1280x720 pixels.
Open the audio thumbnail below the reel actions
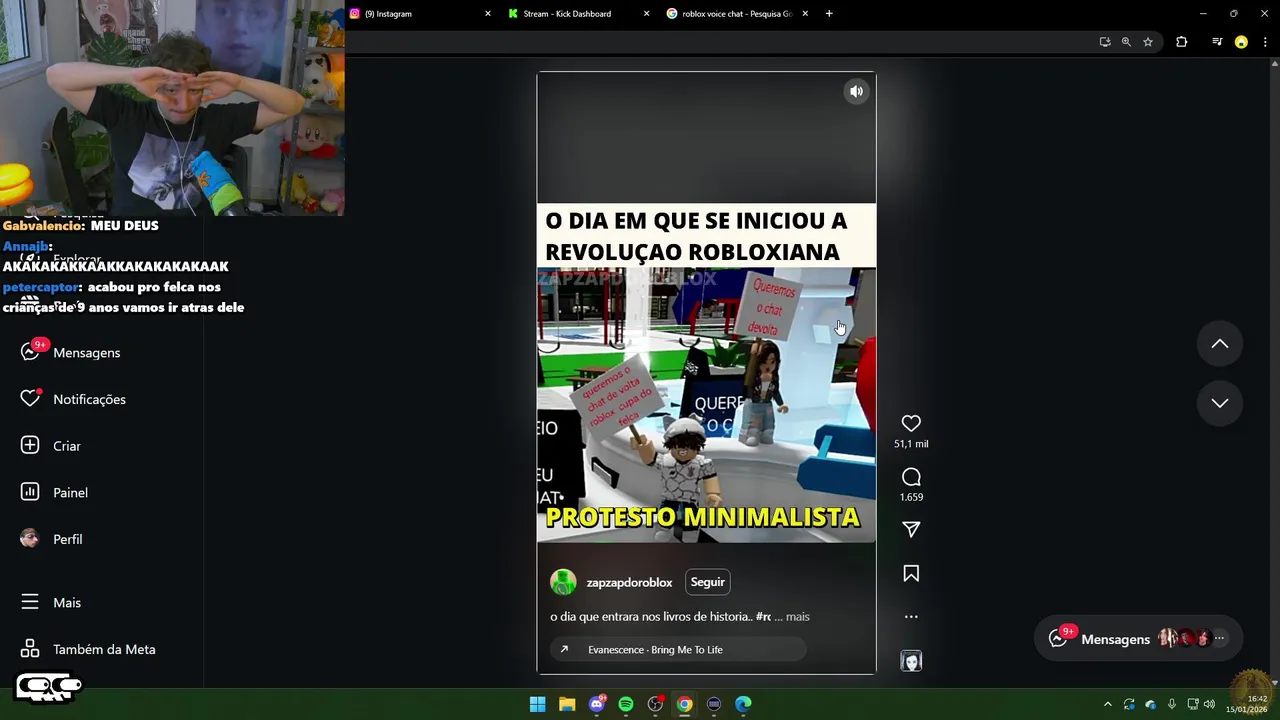(x=911, y=661)
